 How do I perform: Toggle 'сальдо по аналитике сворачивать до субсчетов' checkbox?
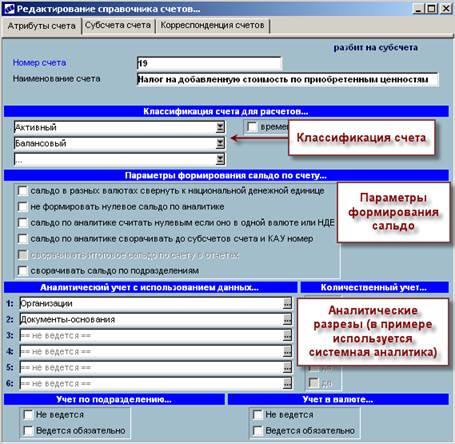pos(23,239)
